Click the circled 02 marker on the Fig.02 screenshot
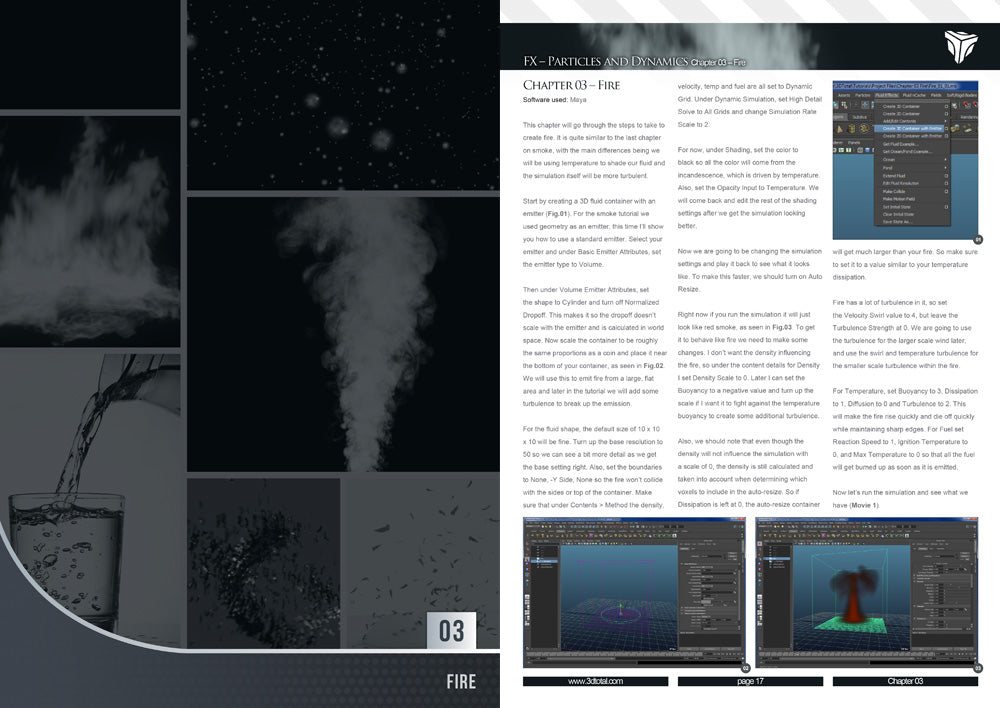This screenshot has height=708, width=1000. tap(743, 666)
